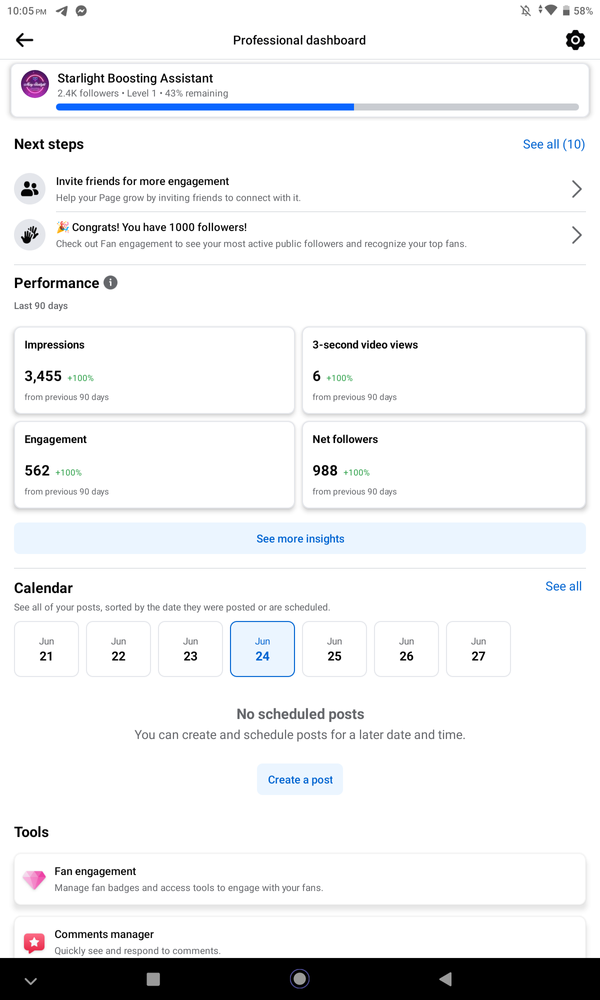Tap the Android home navigation button
The height and width of the screenshot is (1000, 600).
(299, 978)
